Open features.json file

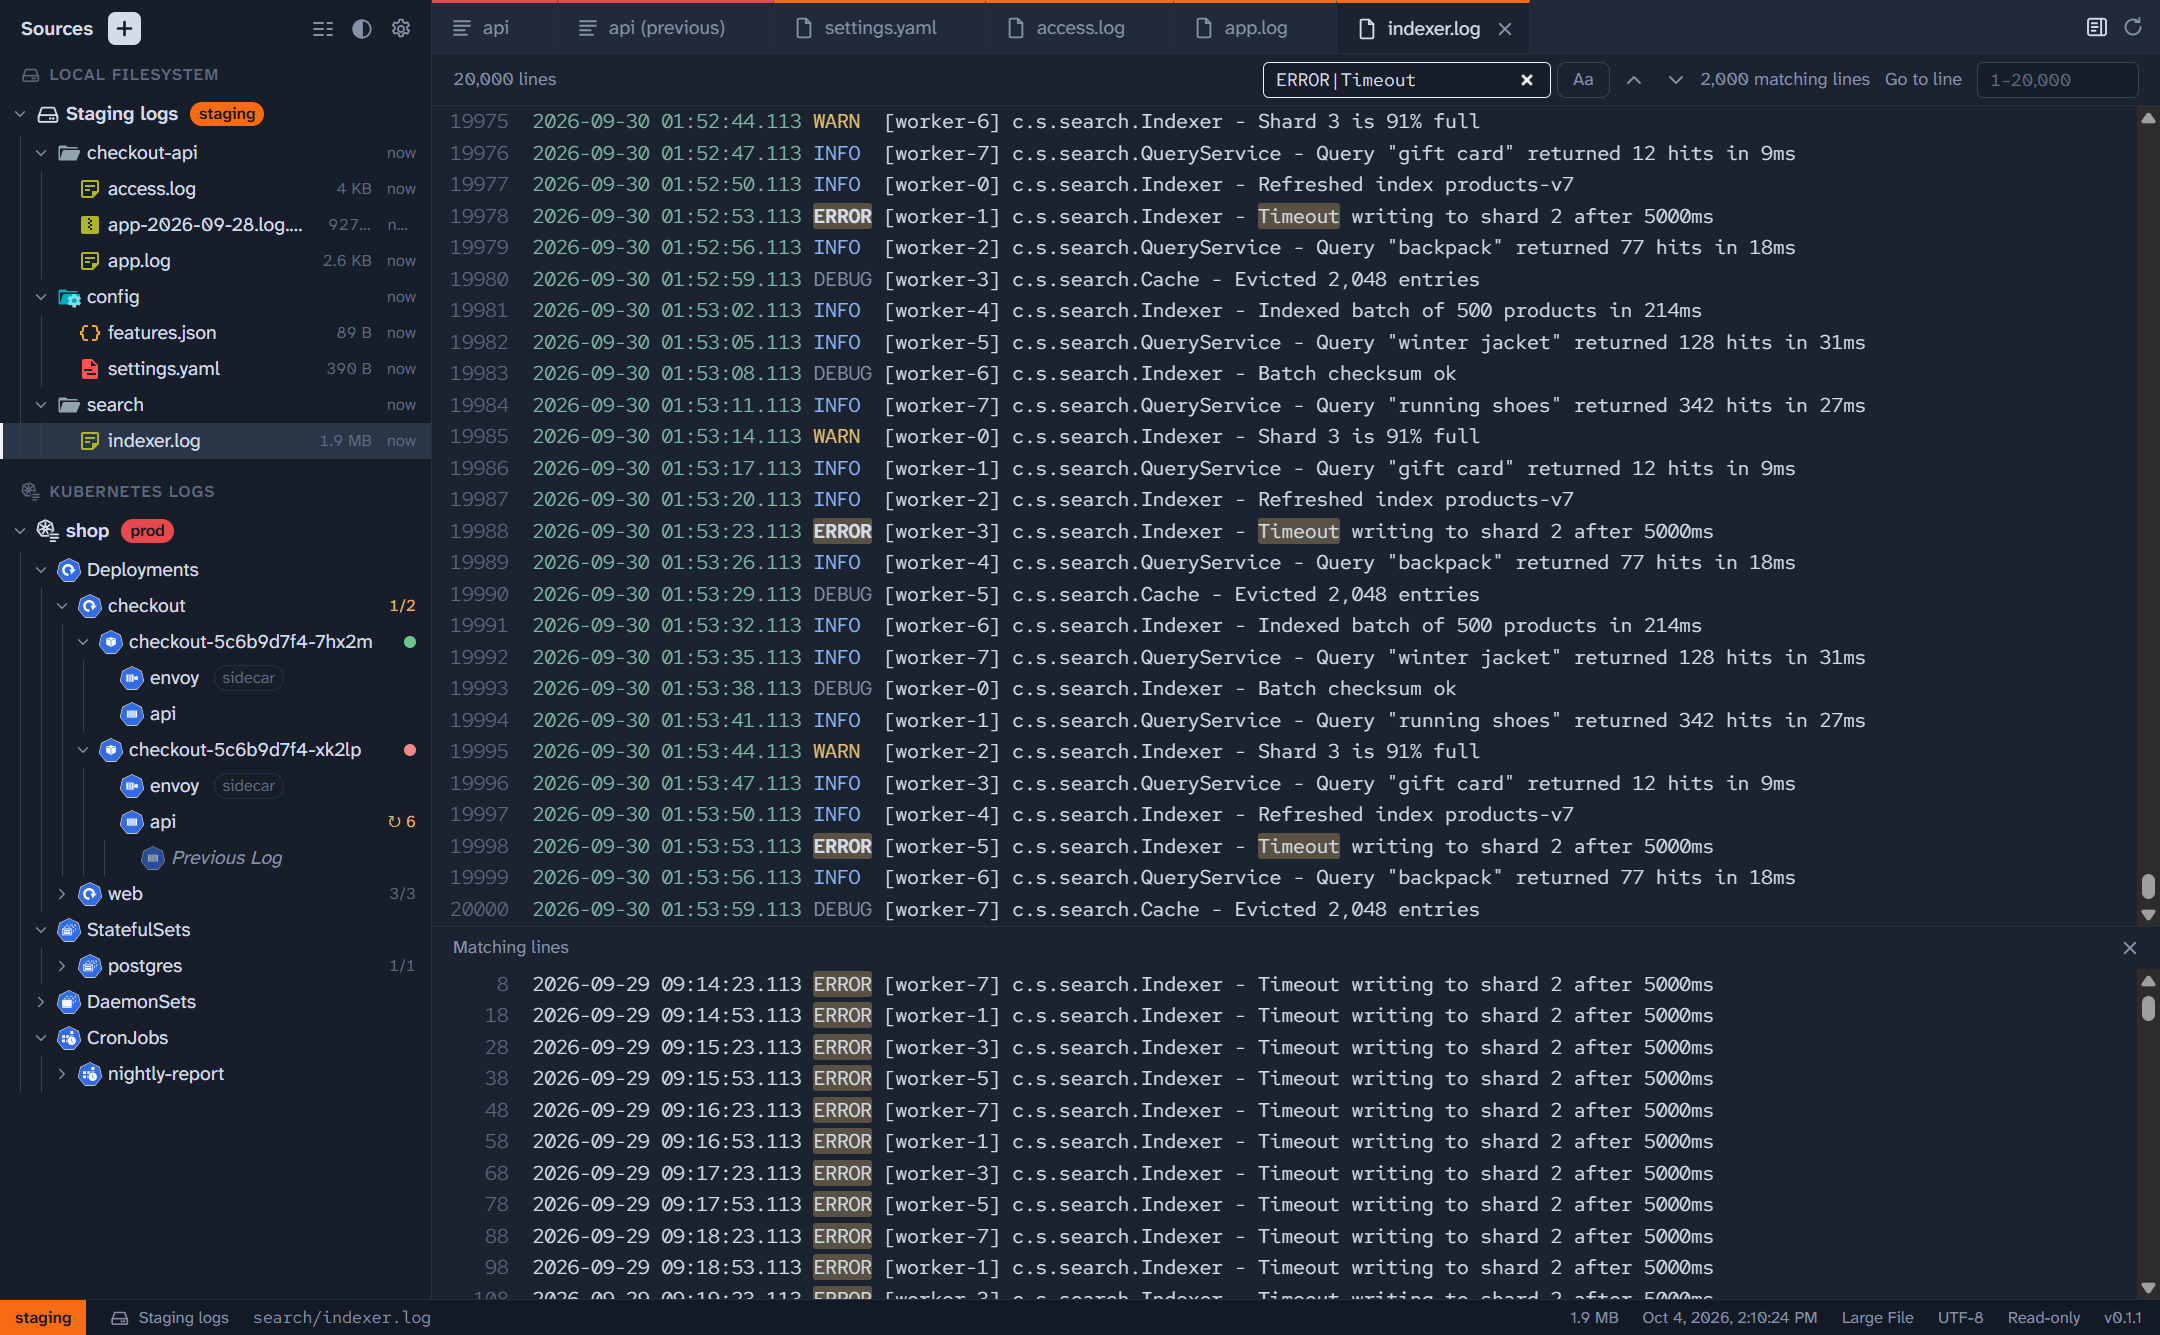[x=215, y=333]
